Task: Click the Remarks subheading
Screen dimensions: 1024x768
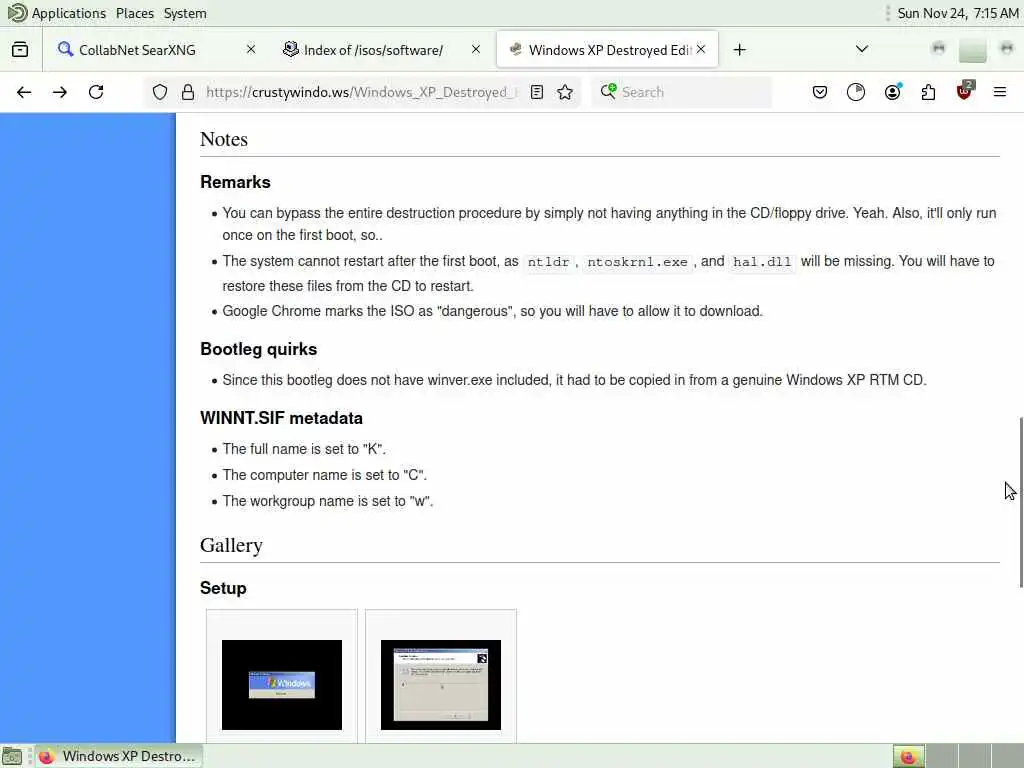Action: point(235,182)
